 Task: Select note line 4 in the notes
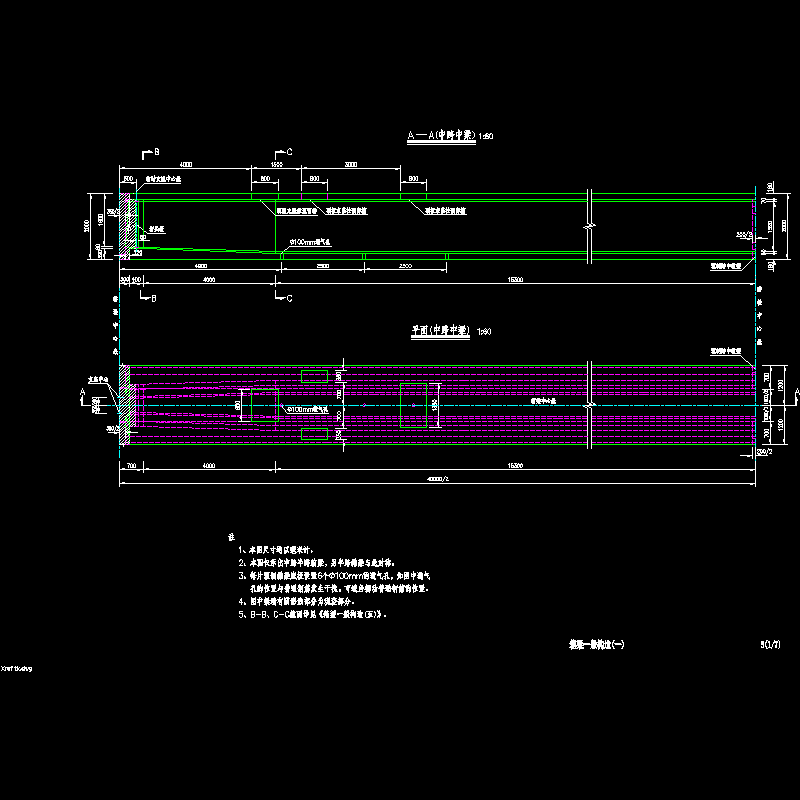tap(296, 601)
